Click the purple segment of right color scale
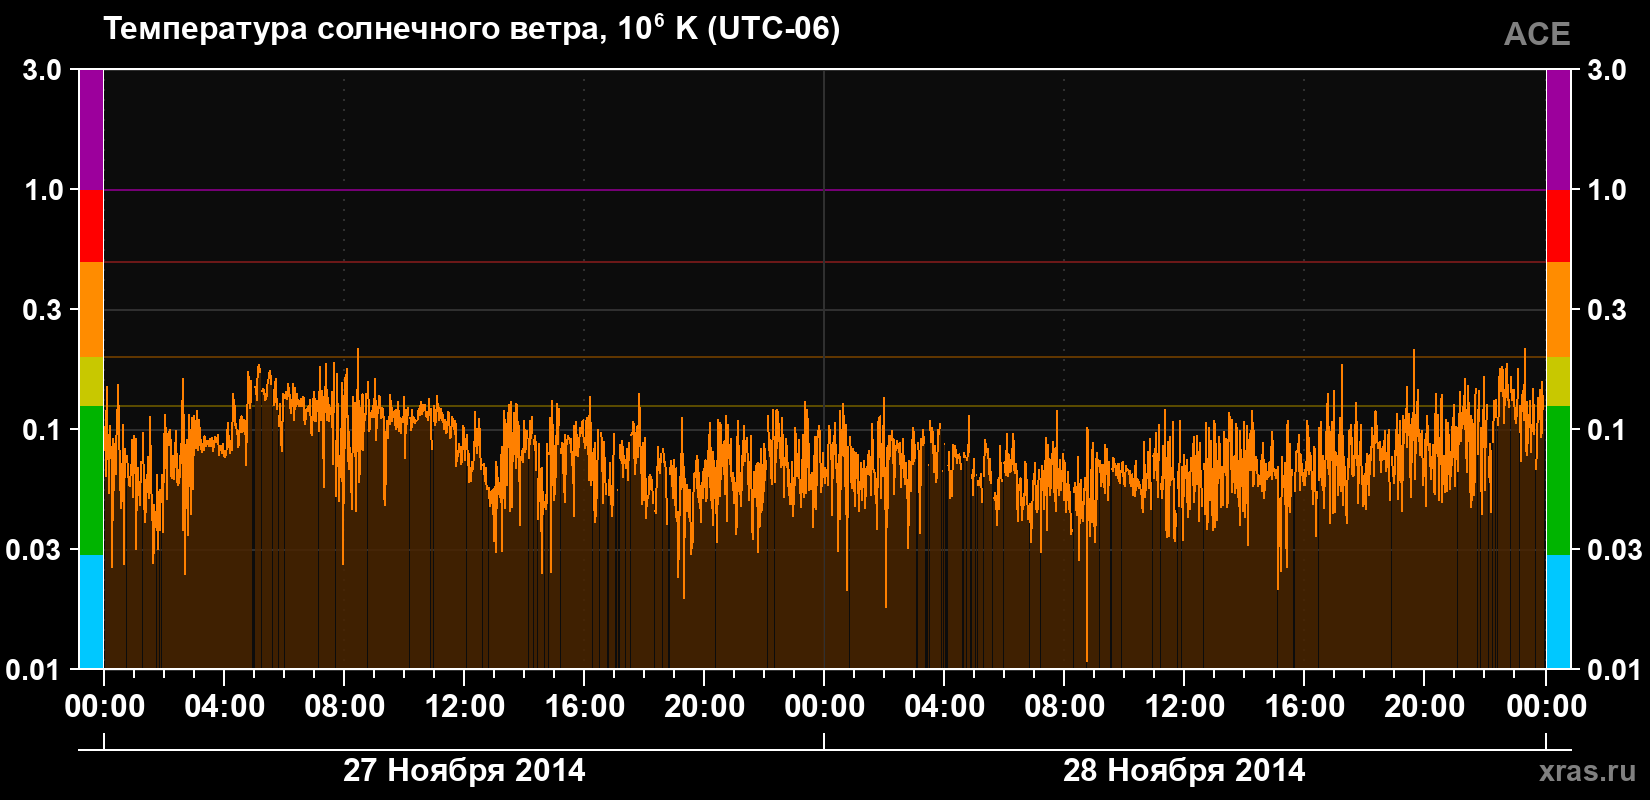The height and width of the screenshot is (800, 1650). [1558, 129]
